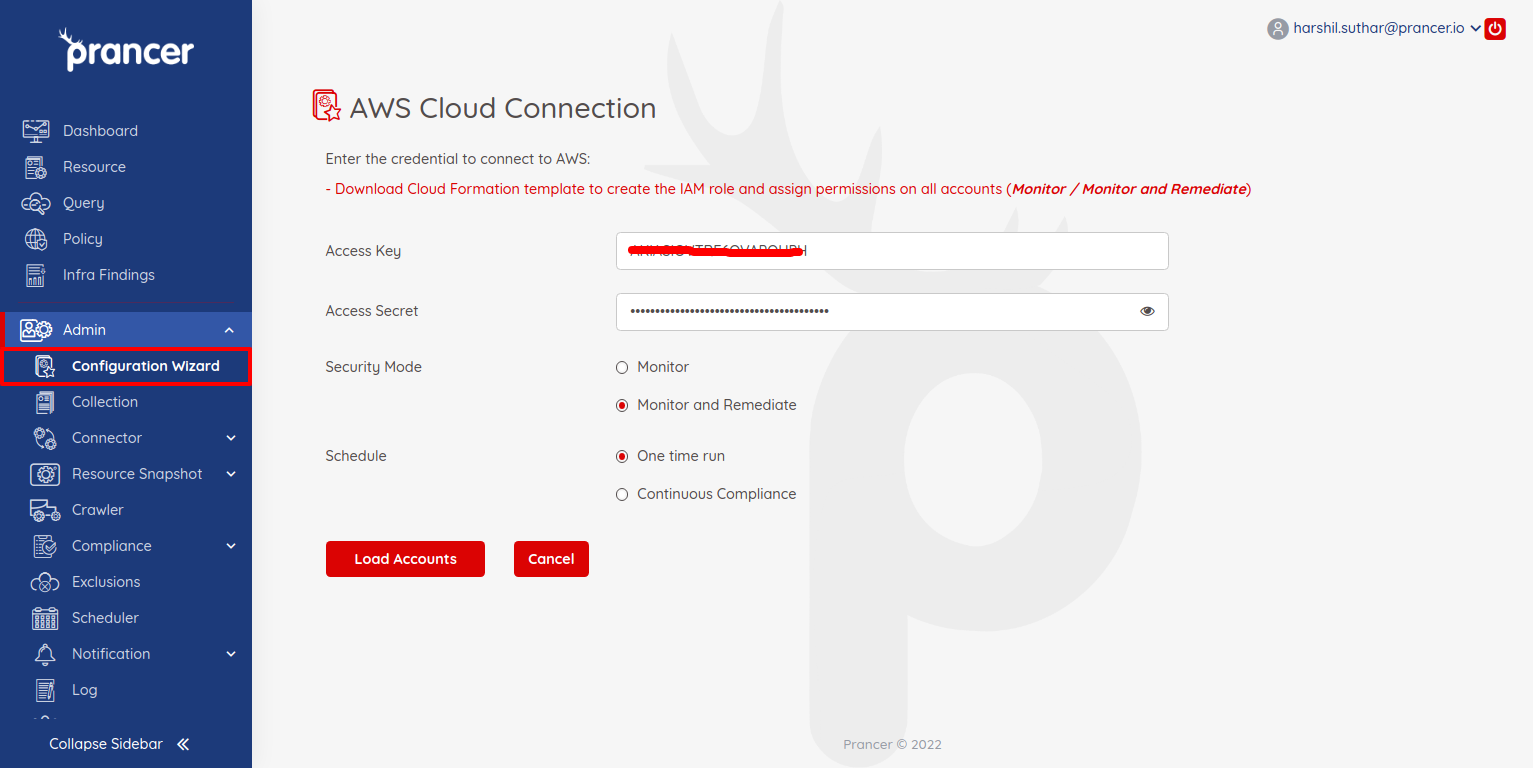This screenshot has width=1533, height=768.
Task: Click the Notification bell icon
Action: 45,654
